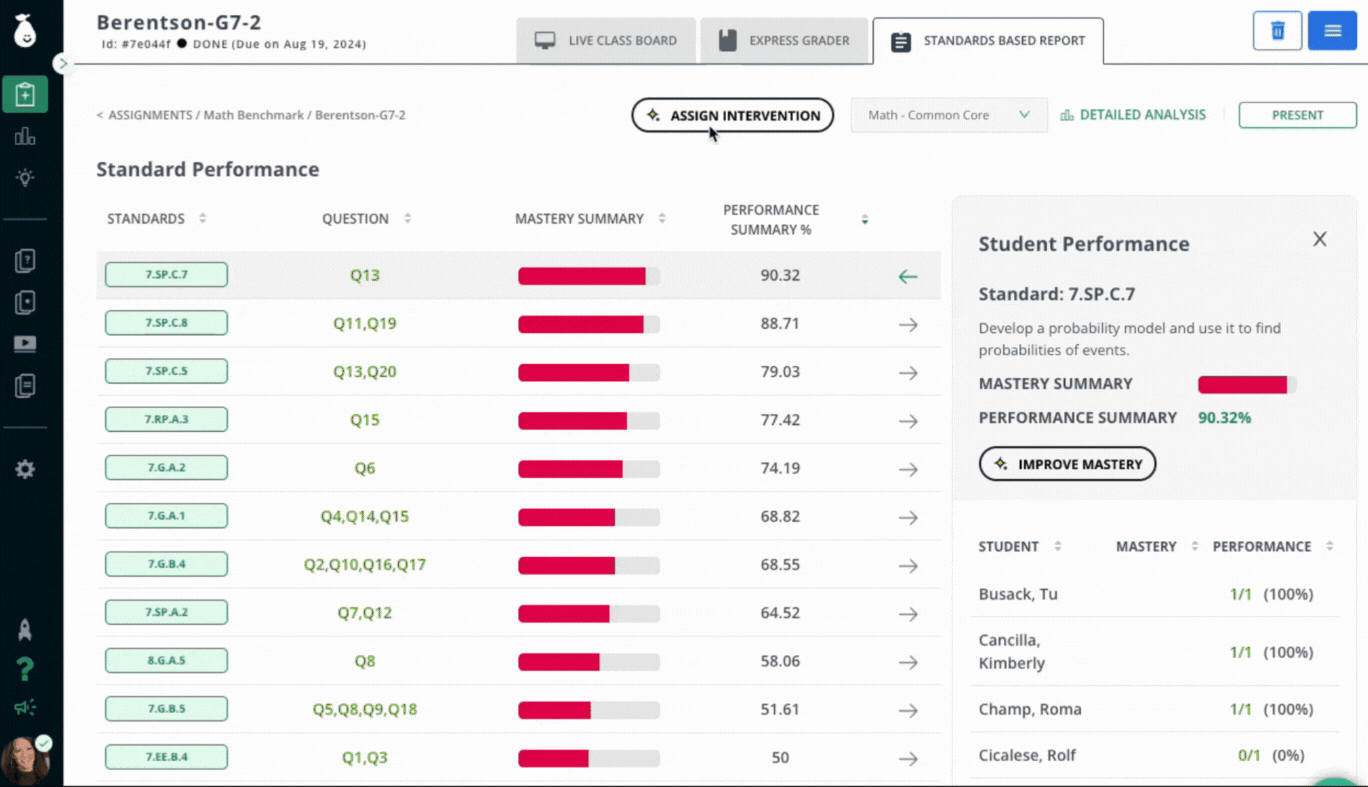Click the 8.G.A.5 standard tag

click(x=166, y=660)
